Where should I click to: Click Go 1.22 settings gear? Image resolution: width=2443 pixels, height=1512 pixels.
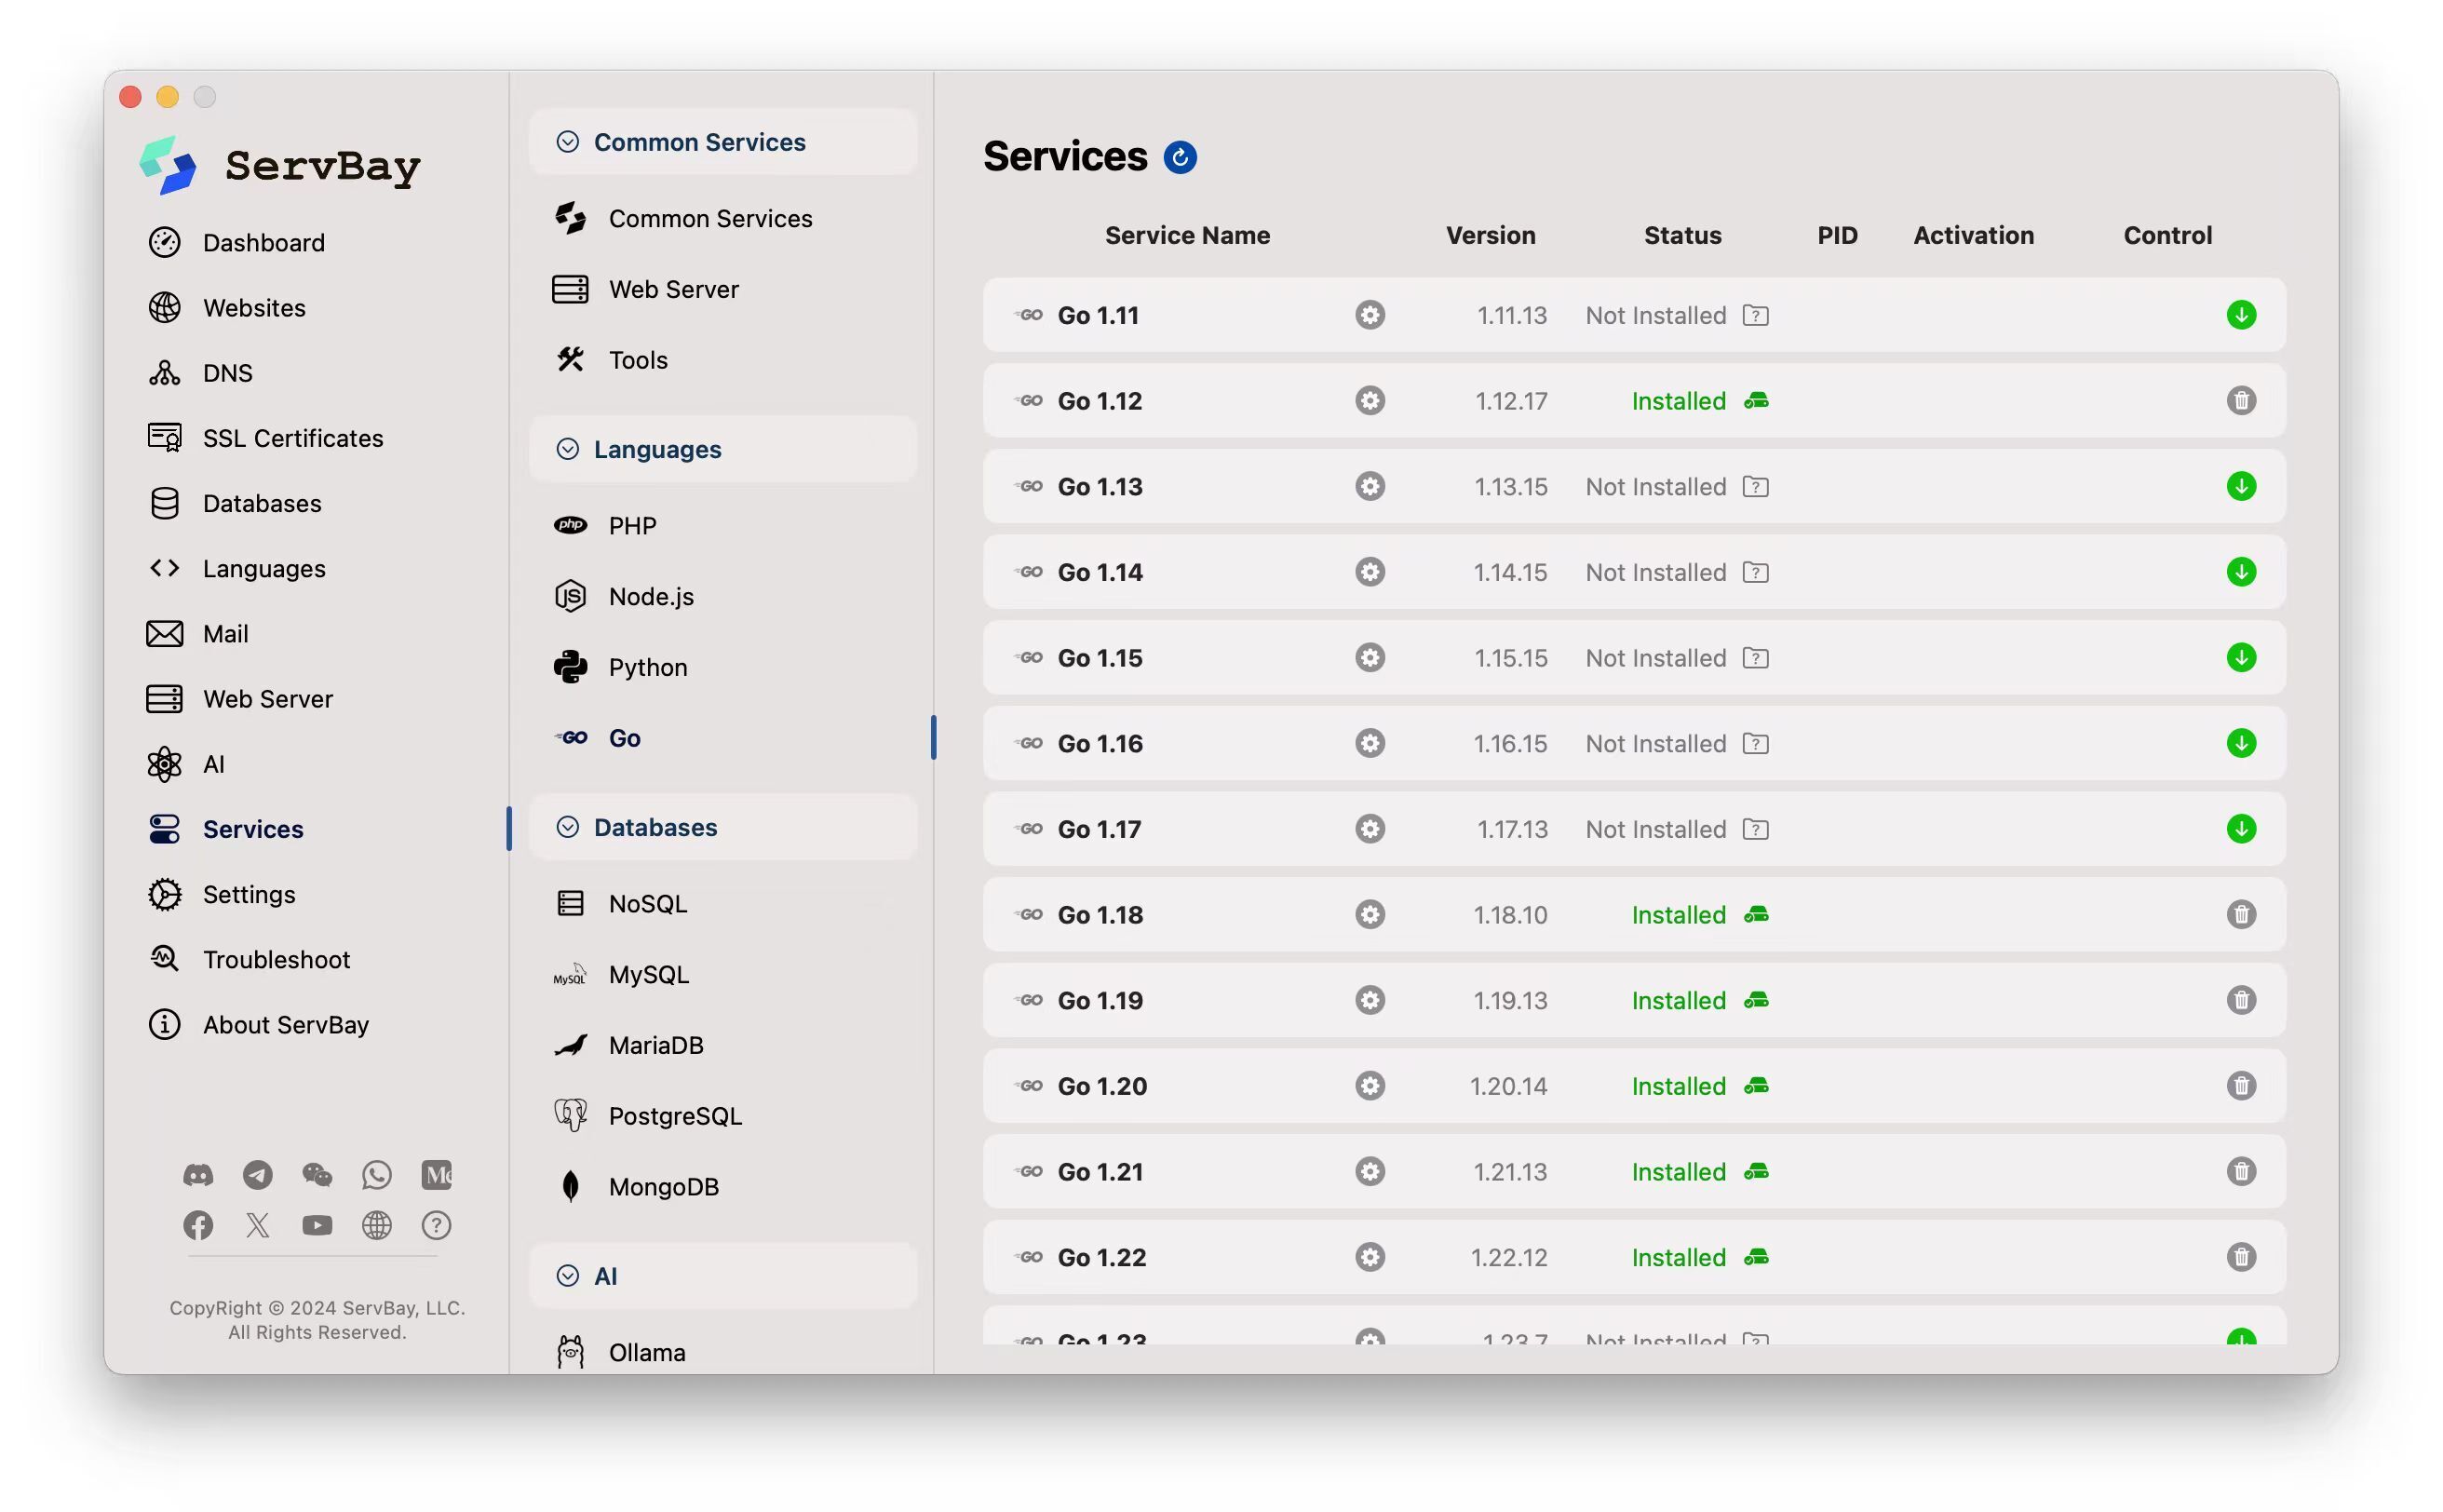[x=1370, y=1257]
